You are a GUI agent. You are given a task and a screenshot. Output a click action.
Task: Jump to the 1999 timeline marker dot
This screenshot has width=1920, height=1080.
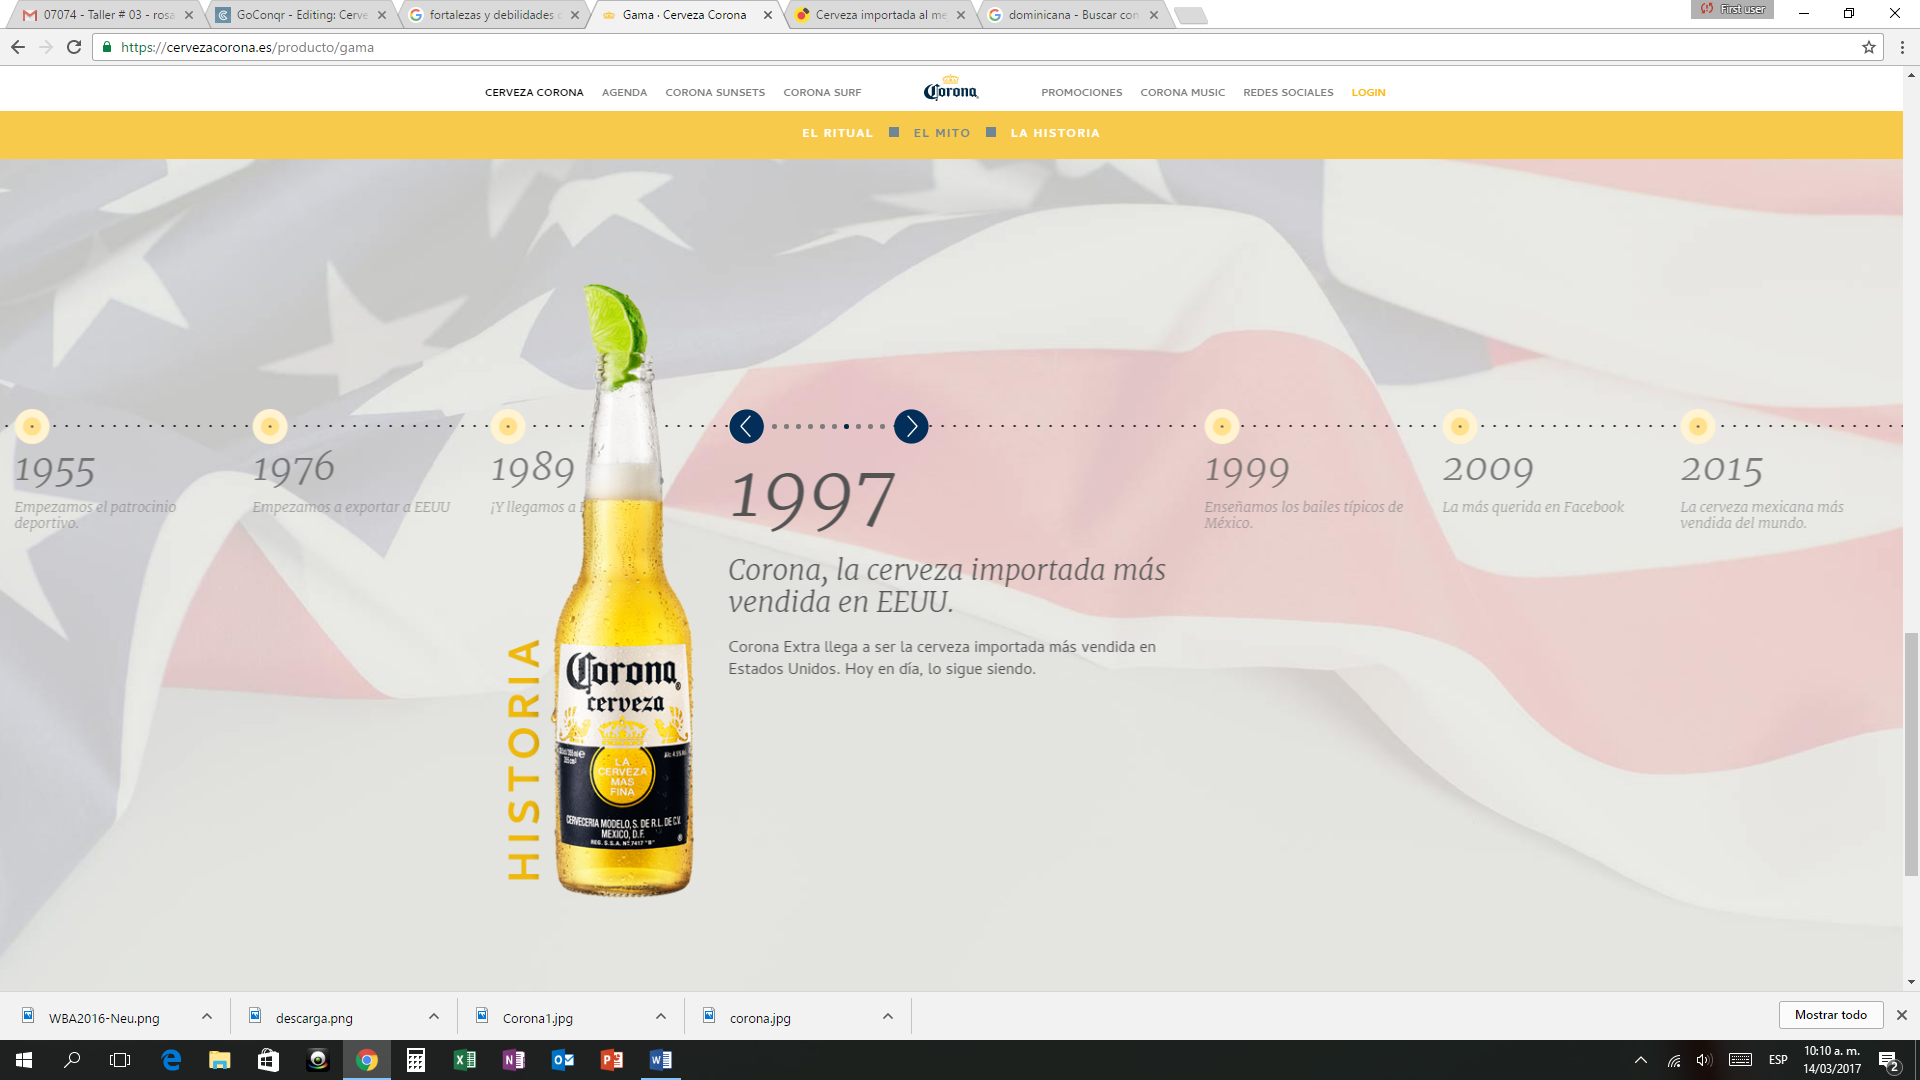pyautogui.click(x=1221, y=427)
